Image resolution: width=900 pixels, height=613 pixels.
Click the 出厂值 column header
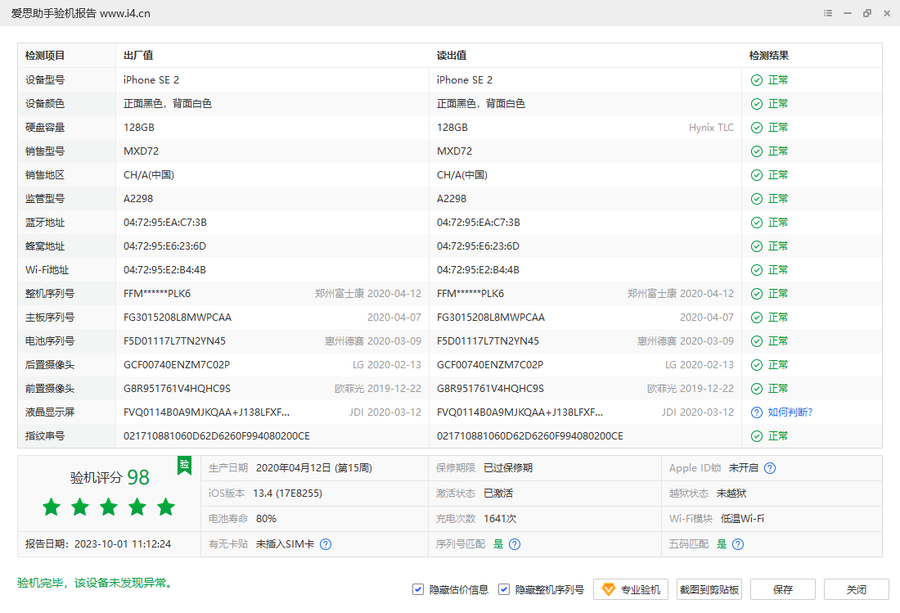coord(138,56)
